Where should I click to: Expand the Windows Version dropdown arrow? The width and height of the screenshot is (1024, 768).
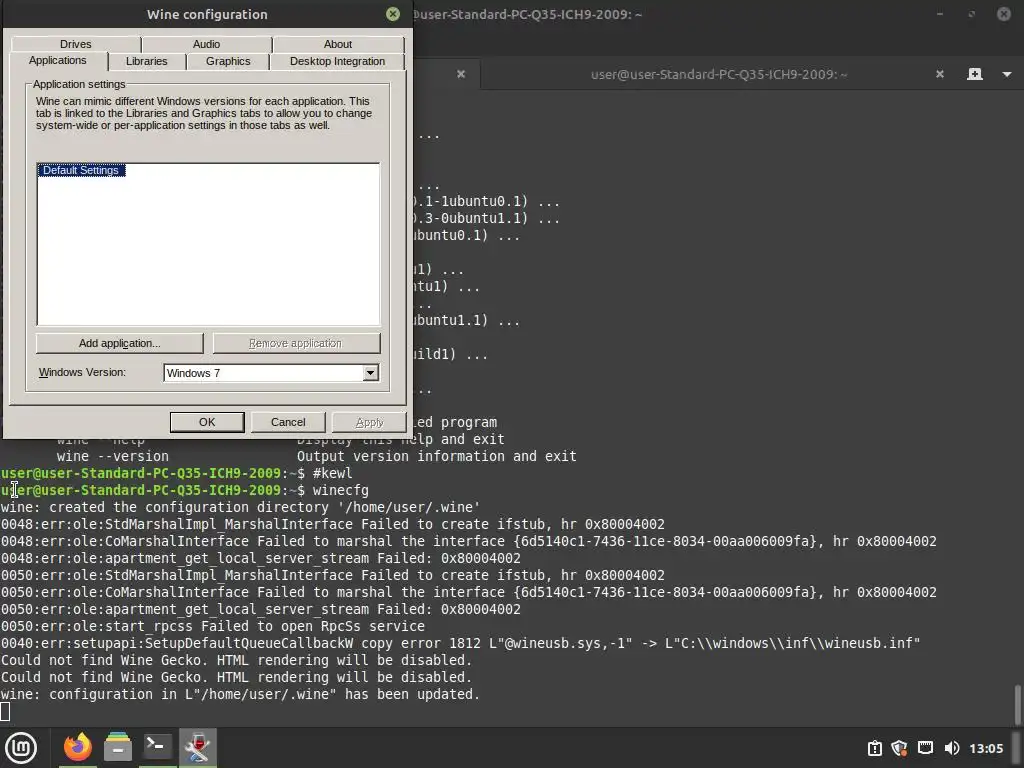(370, 373)
